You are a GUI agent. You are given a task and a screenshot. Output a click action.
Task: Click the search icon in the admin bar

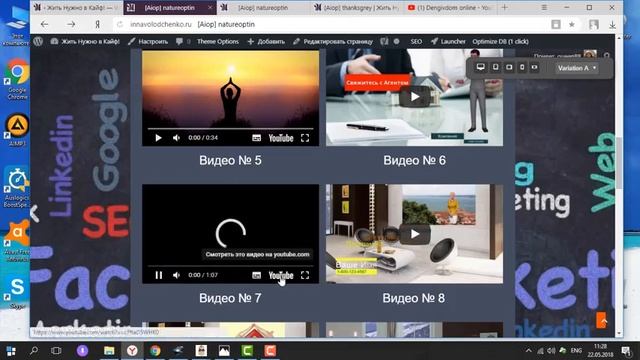(x=607, y=56)
